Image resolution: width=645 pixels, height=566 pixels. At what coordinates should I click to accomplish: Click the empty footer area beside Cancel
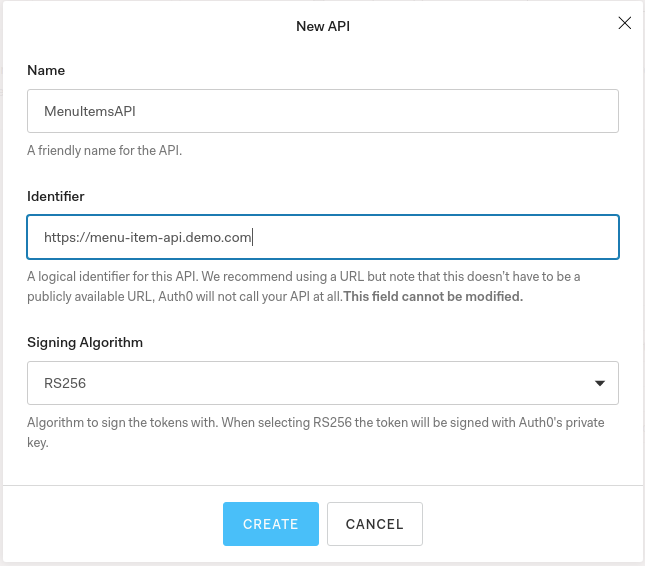pyautogui.click(x=530, y=524)
